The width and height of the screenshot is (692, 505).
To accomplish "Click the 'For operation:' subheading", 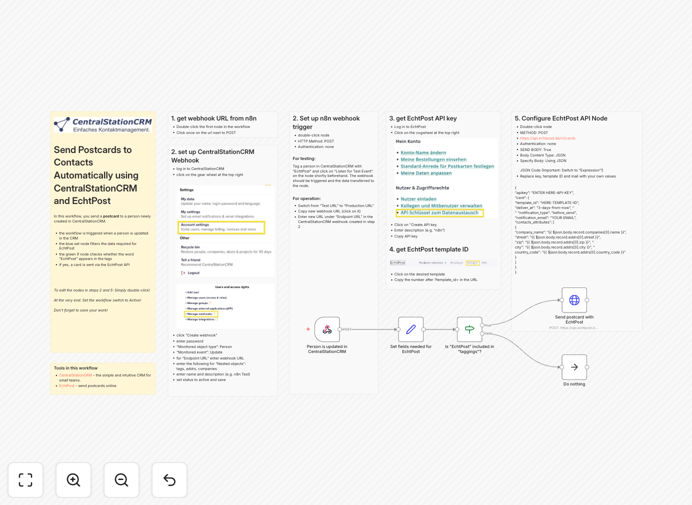I will [306, 199].
